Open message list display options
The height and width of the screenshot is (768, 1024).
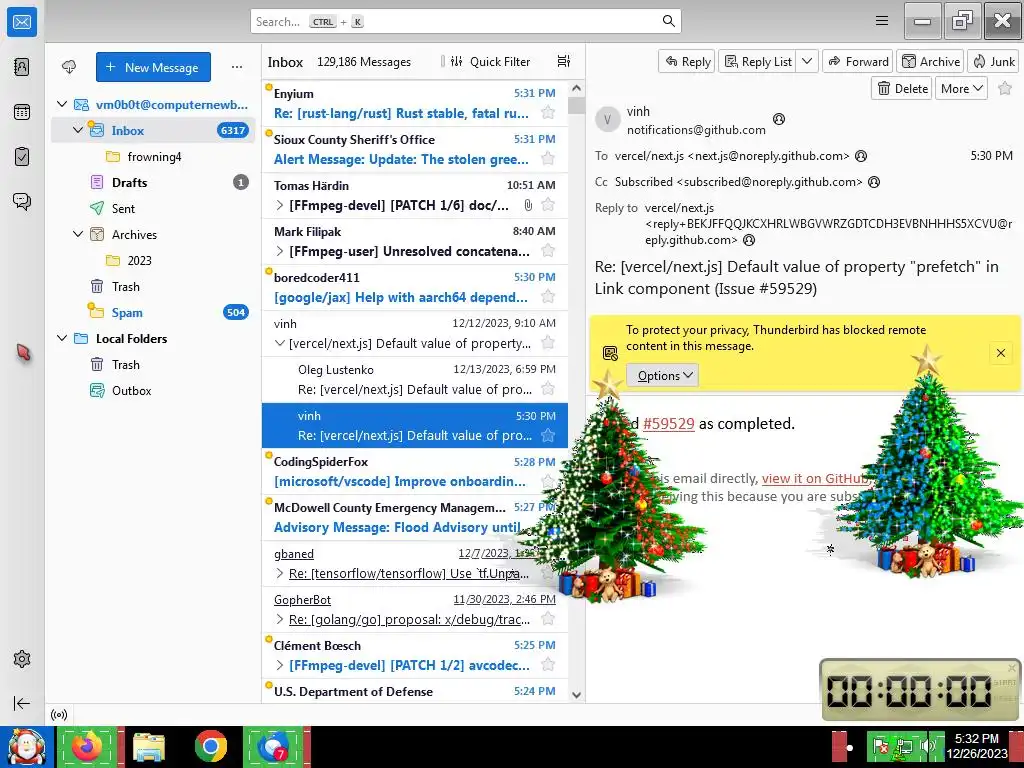[564, 61]
